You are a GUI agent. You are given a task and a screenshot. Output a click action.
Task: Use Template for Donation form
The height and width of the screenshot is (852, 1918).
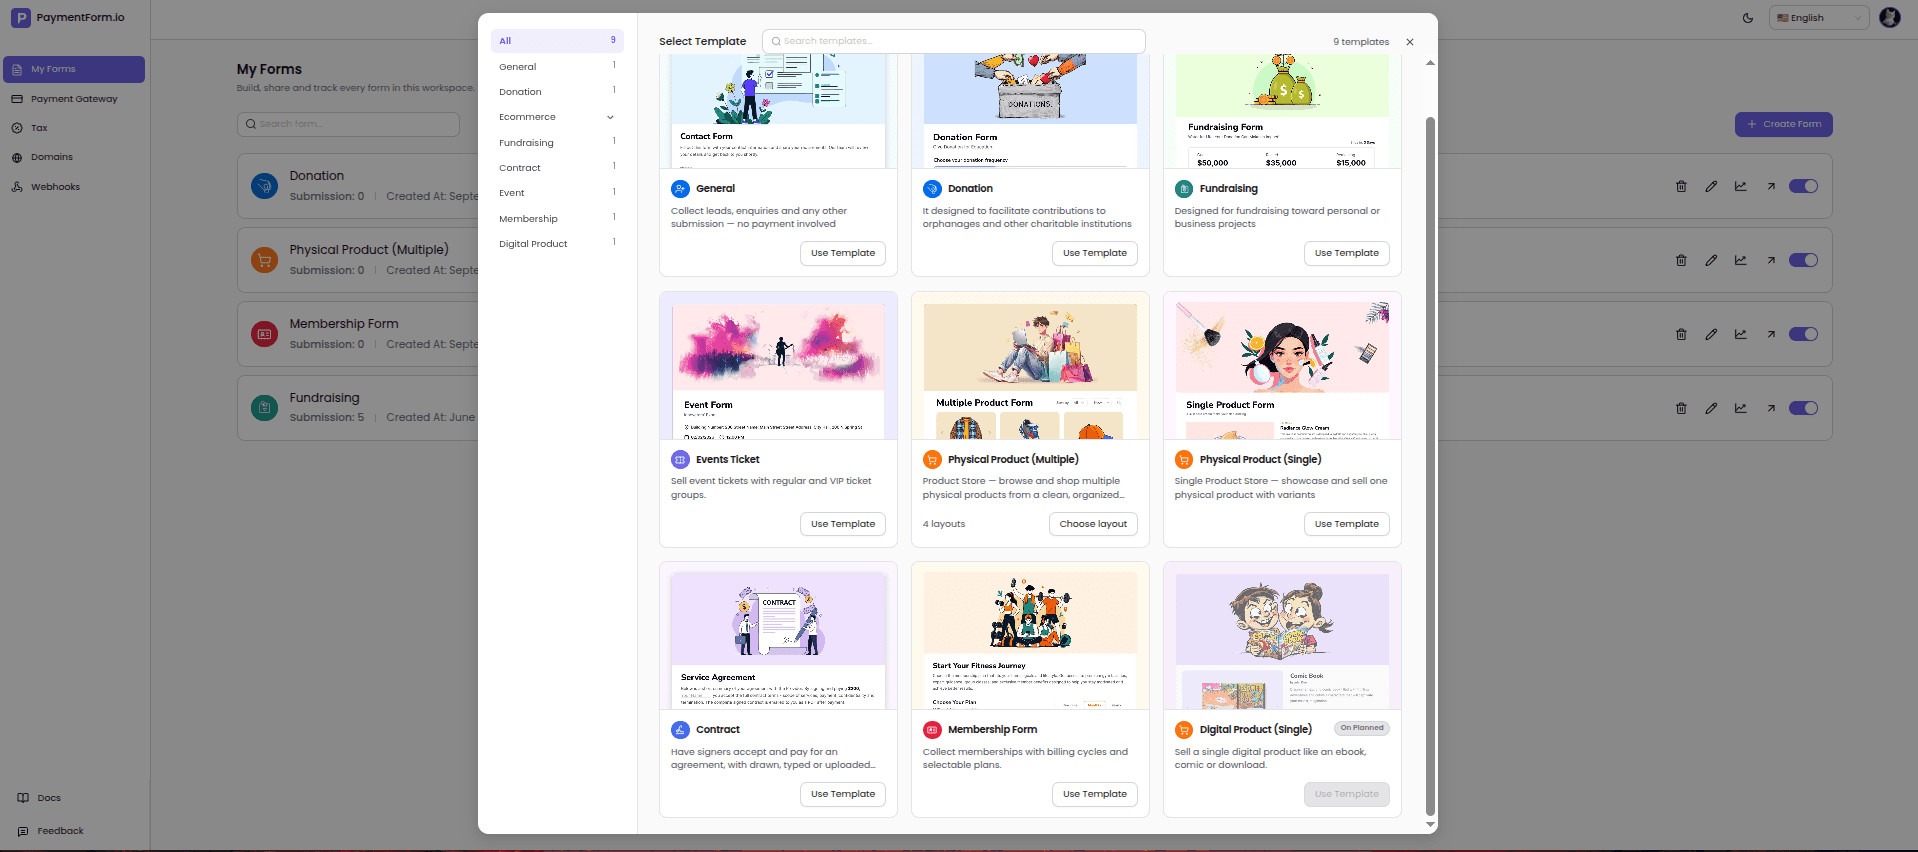(1095, 253)
